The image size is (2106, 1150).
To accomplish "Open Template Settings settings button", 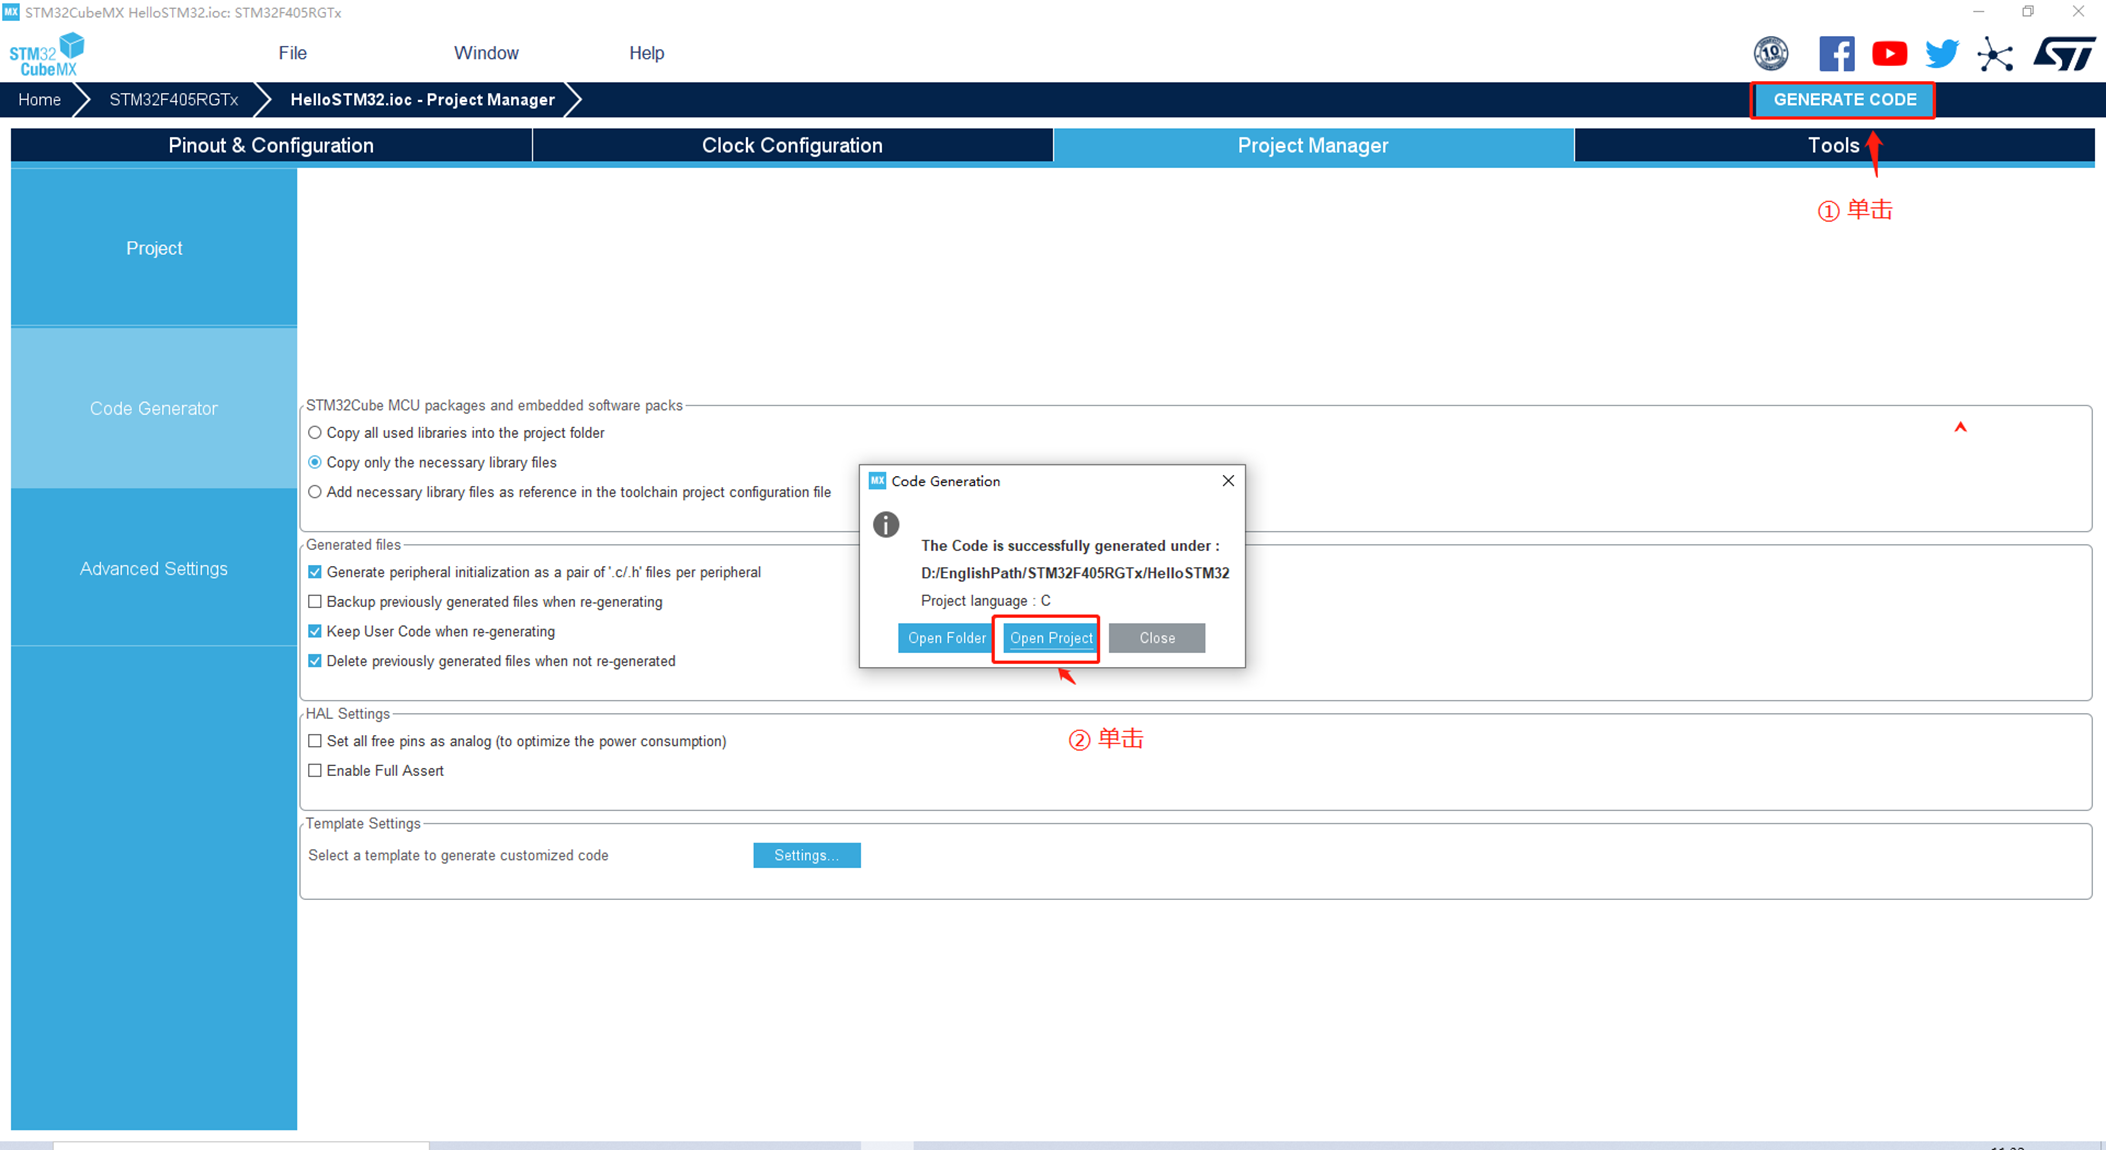I will click(x=806, y=855).
